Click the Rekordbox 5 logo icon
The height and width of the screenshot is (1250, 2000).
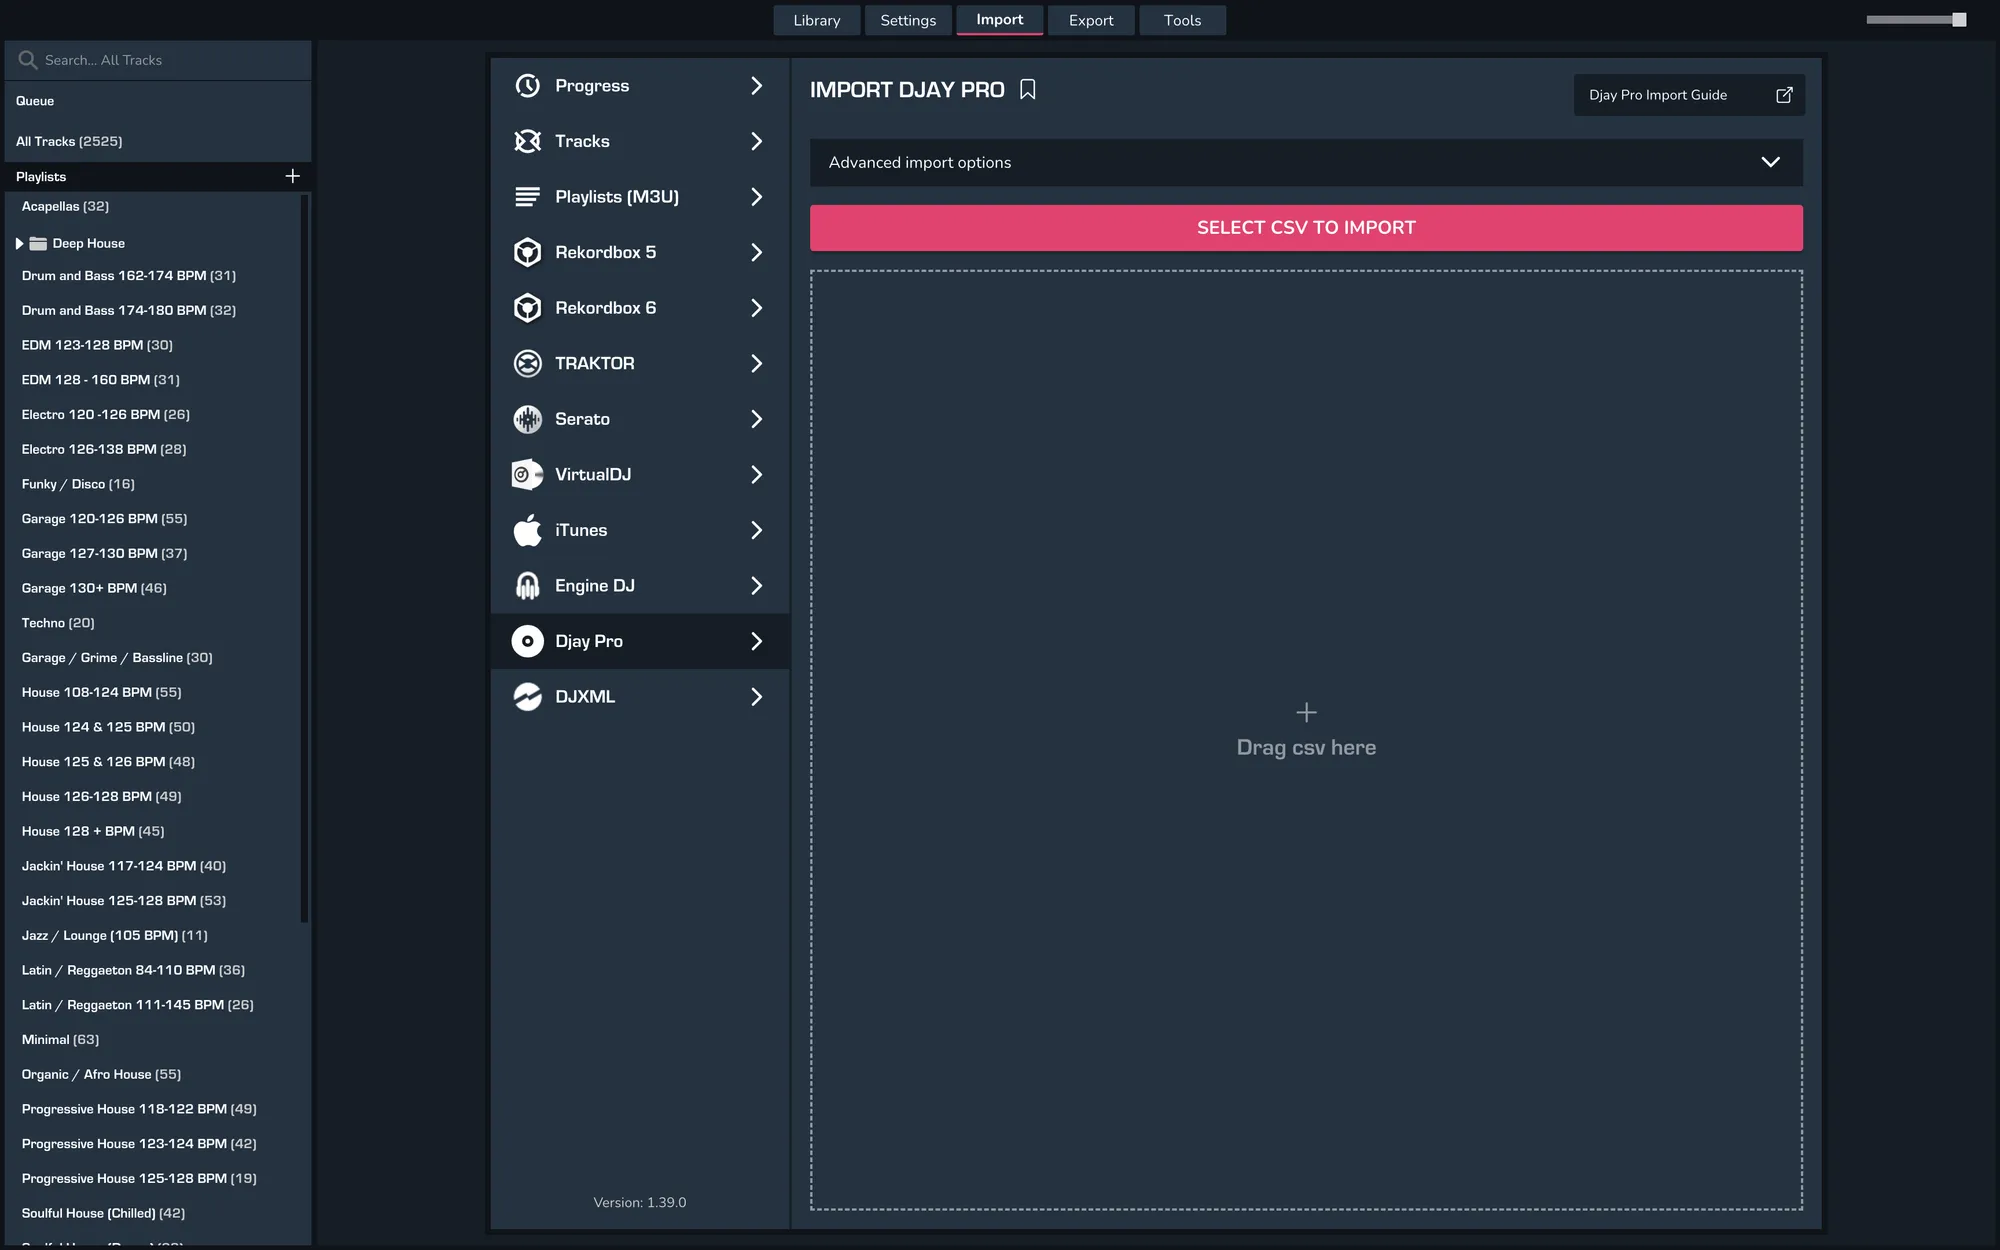point(527,252)
